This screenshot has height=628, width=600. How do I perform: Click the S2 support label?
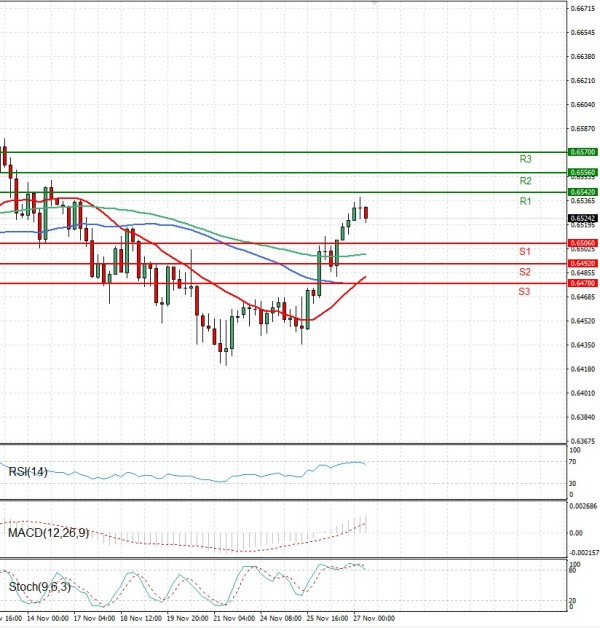[524, 272]
